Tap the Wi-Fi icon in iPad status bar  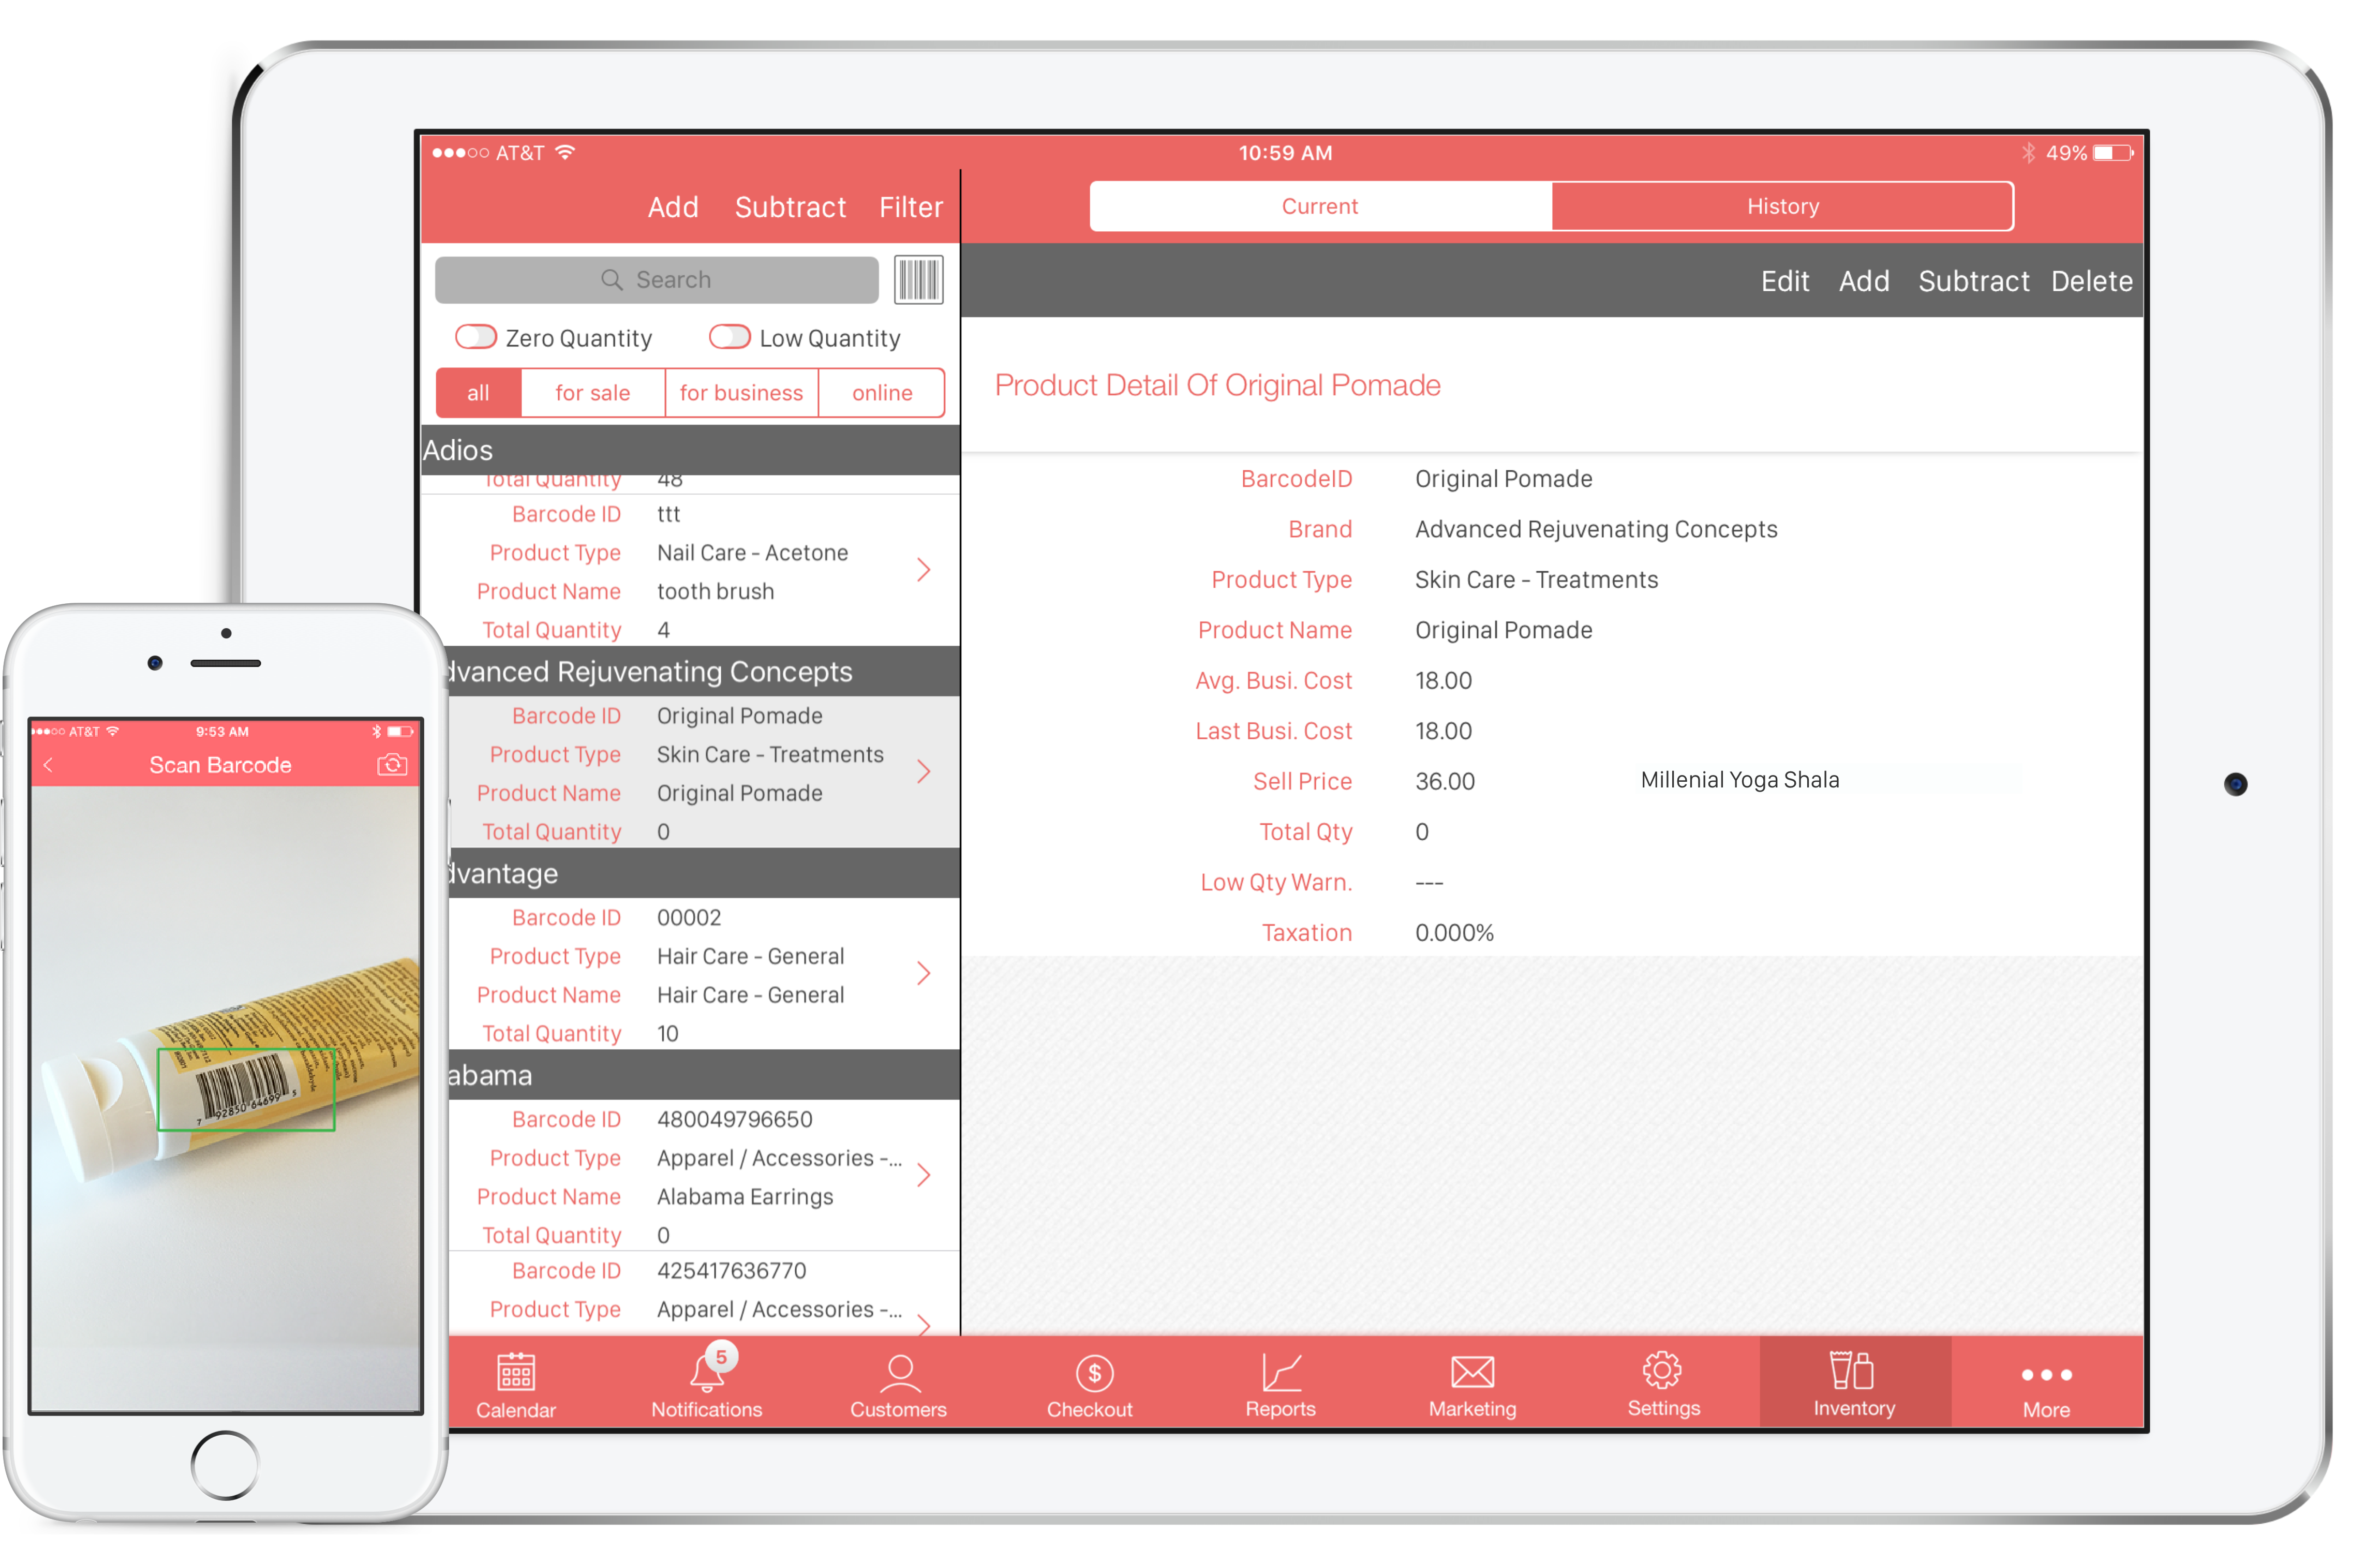point(565,152)
